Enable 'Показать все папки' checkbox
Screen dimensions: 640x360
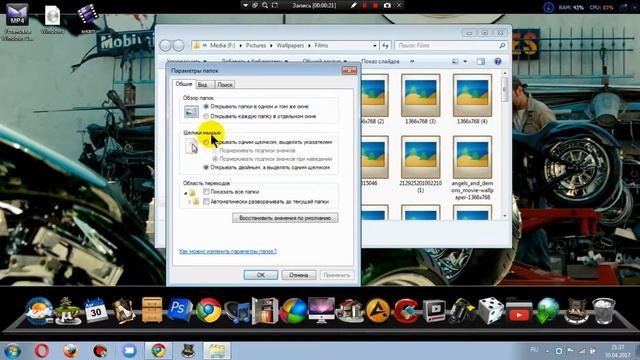point(207,192)
